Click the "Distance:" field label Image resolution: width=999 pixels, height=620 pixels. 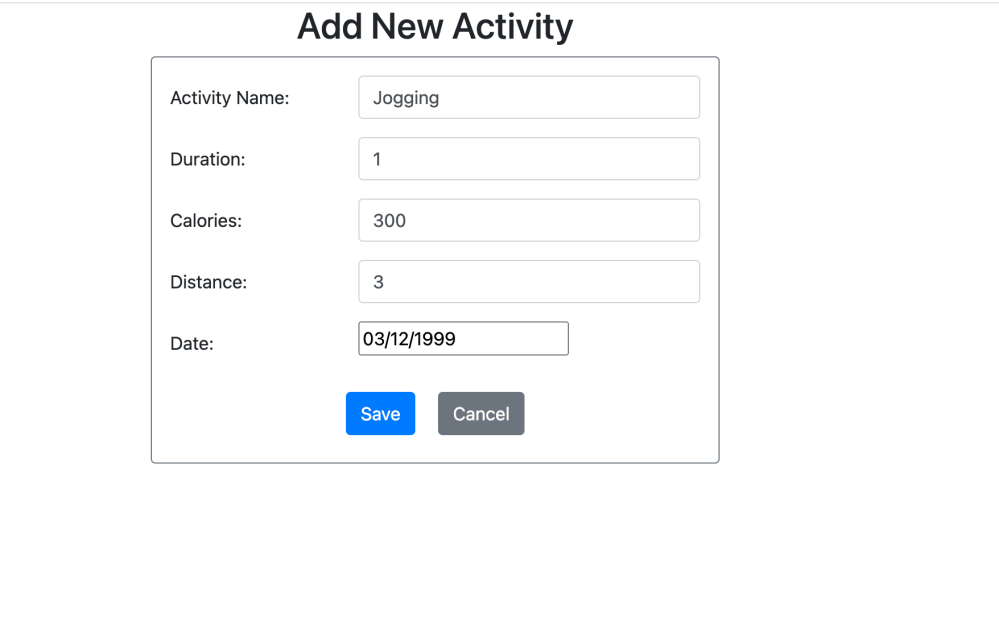208,282
